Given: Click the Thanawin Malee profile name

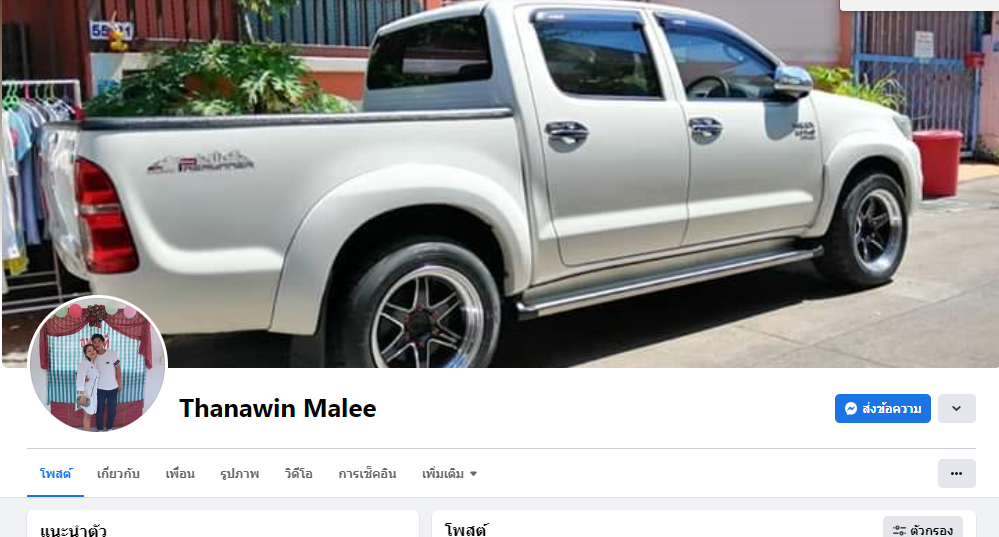Looking at the screenshot, I should [278, 408].
